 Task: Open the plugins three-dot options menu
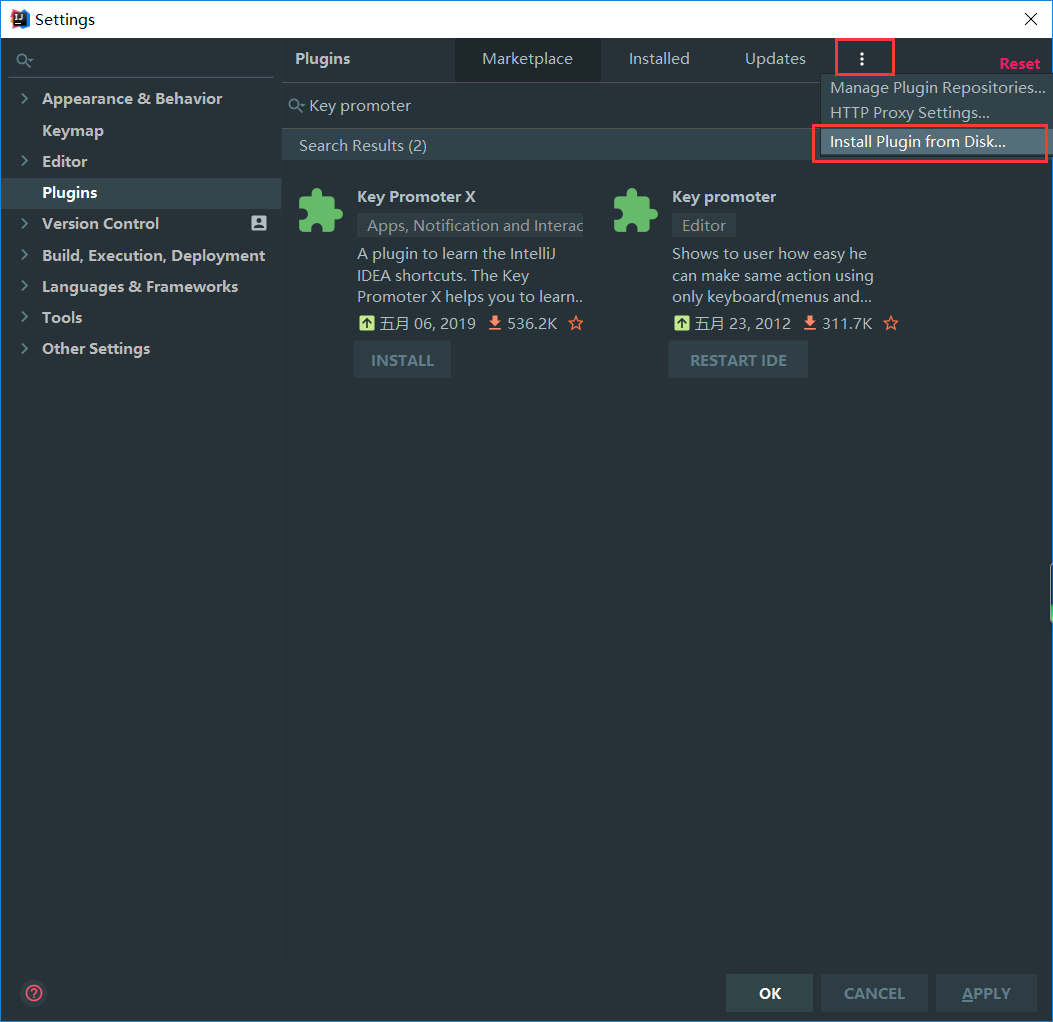pyautogui.click(x=862, y=59)
